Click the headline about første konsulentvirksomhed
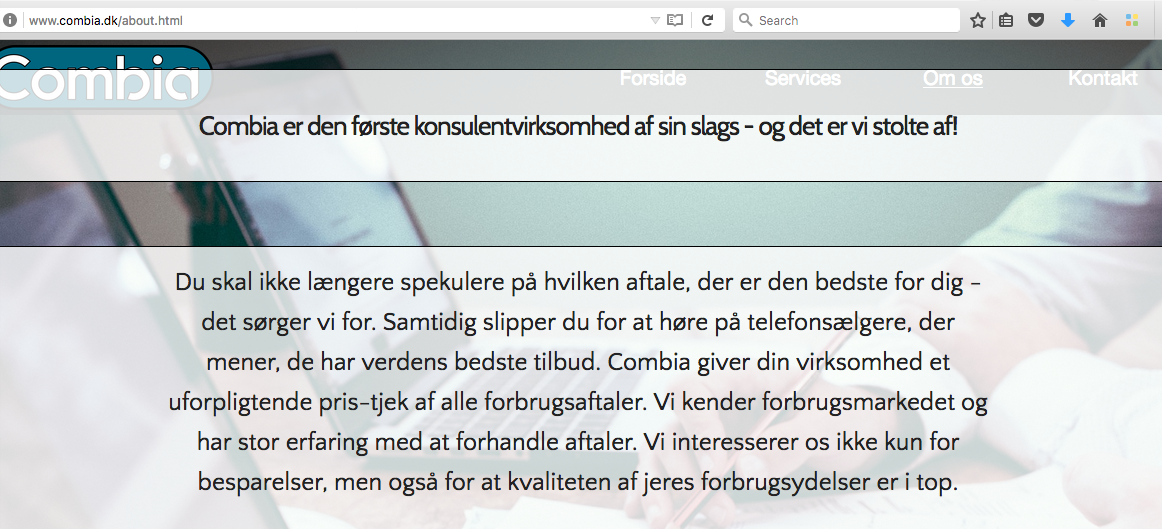 [578, 127]
